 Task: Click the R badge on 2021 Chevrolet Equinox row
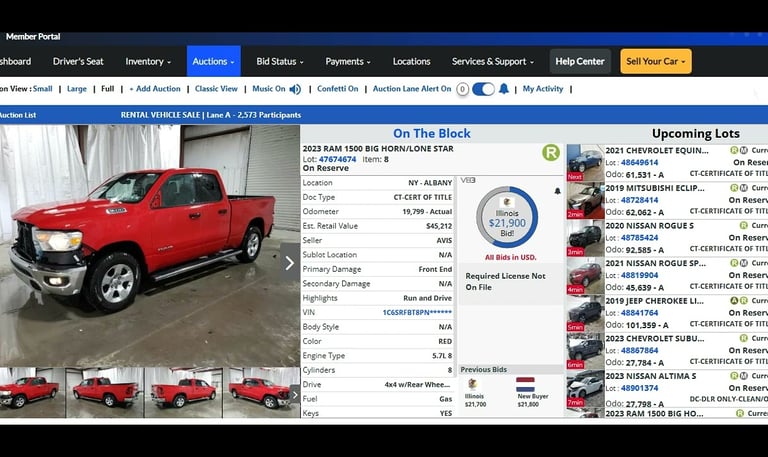point(734,150)
